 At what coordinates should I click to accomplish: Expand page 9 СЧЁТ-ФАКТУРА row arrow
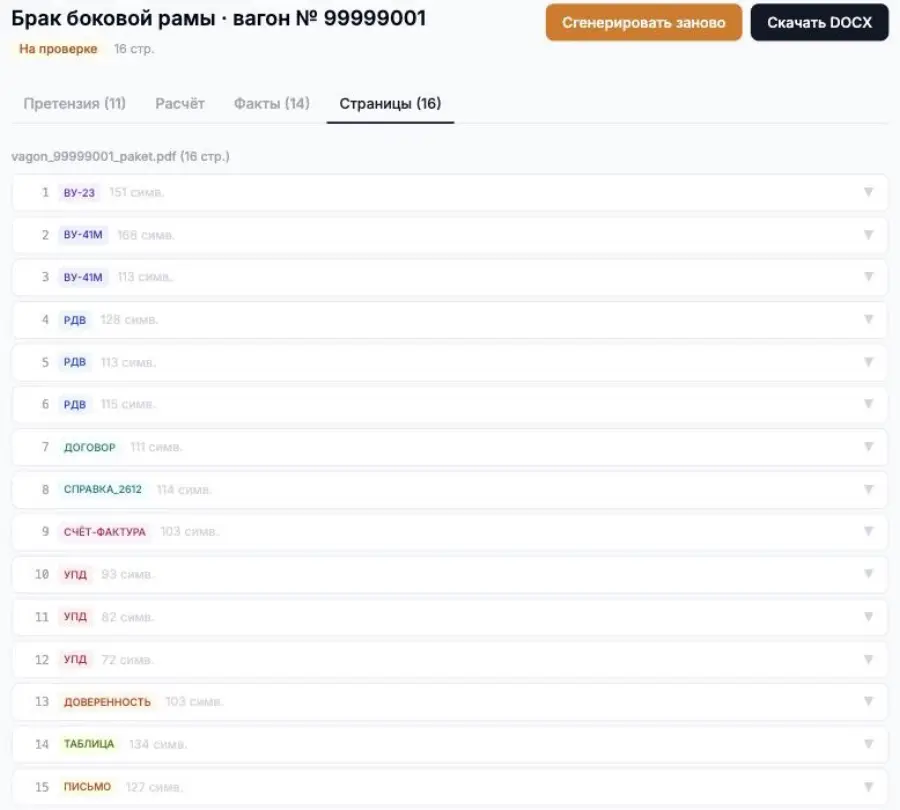click(868, 532)
